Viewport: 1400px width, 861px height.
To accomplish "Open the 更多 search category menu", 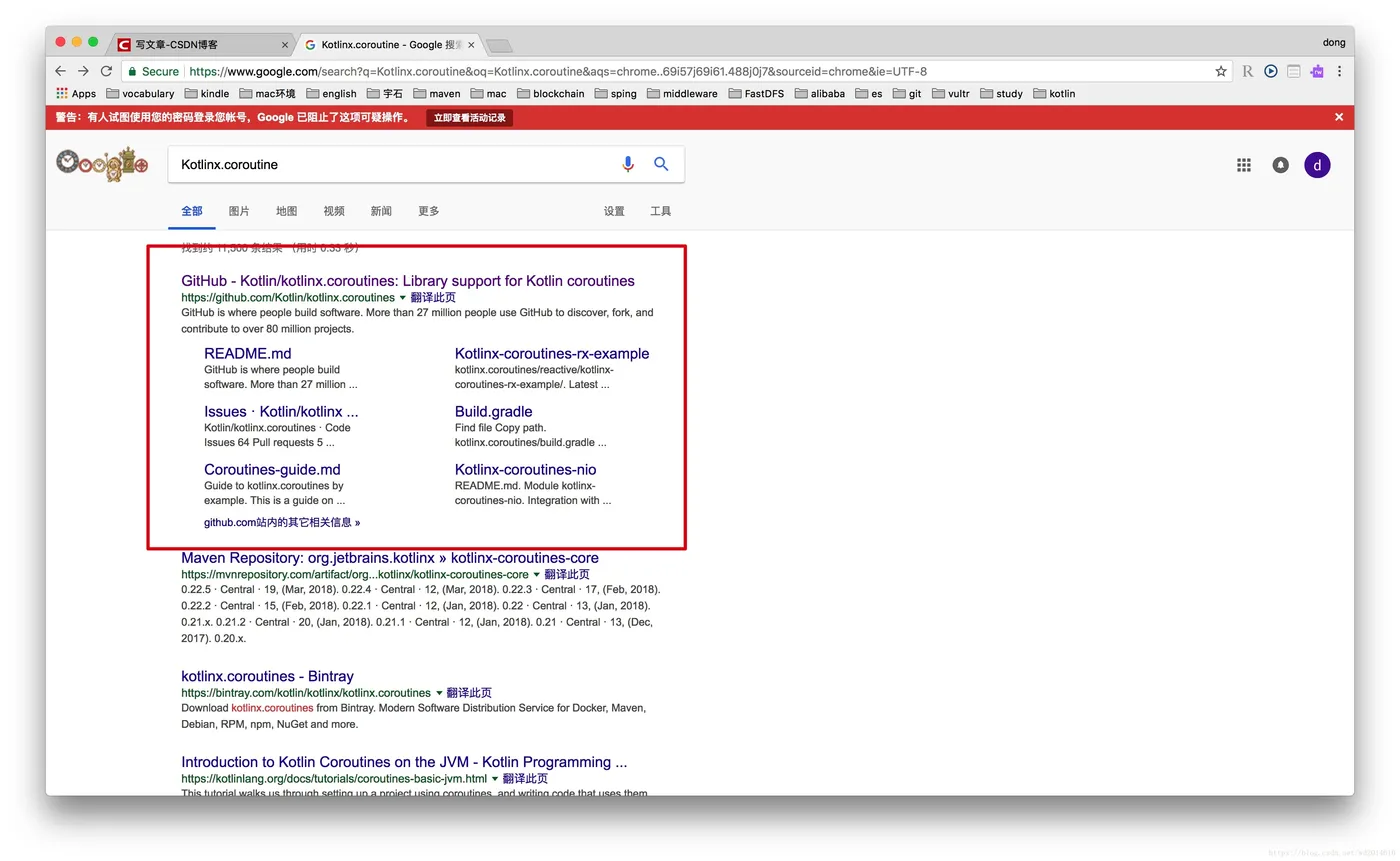I will pyautogui.click(x=429, y=211).
